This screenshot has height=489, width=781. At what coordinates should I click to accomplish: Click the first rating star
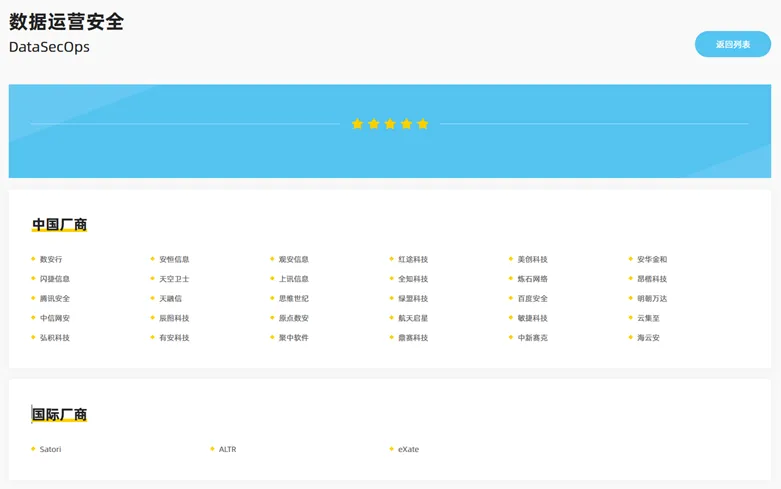[358, 124]
